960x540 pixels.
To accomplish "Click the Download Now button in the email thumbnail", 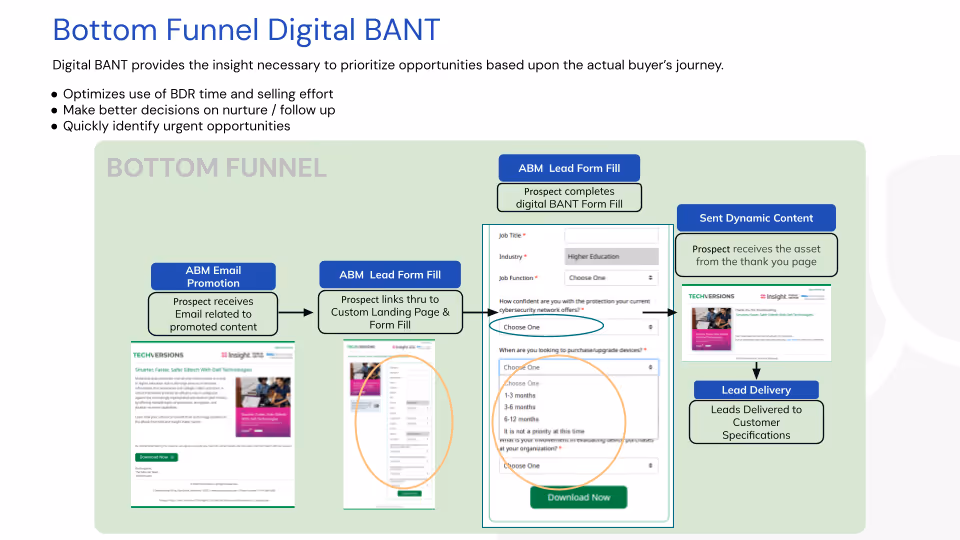I will pyautogui.click(x=156, y=457).
